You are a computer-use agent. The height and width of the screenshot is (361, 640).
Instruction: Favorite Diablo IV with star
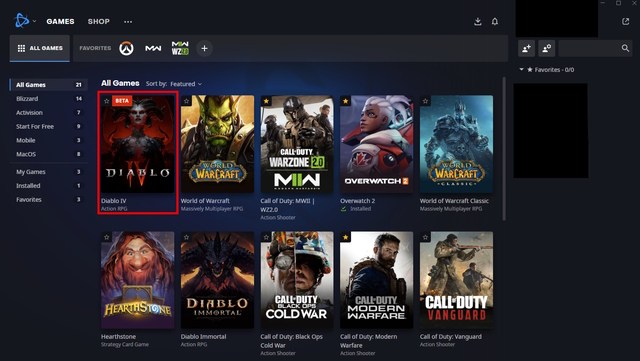107,101
